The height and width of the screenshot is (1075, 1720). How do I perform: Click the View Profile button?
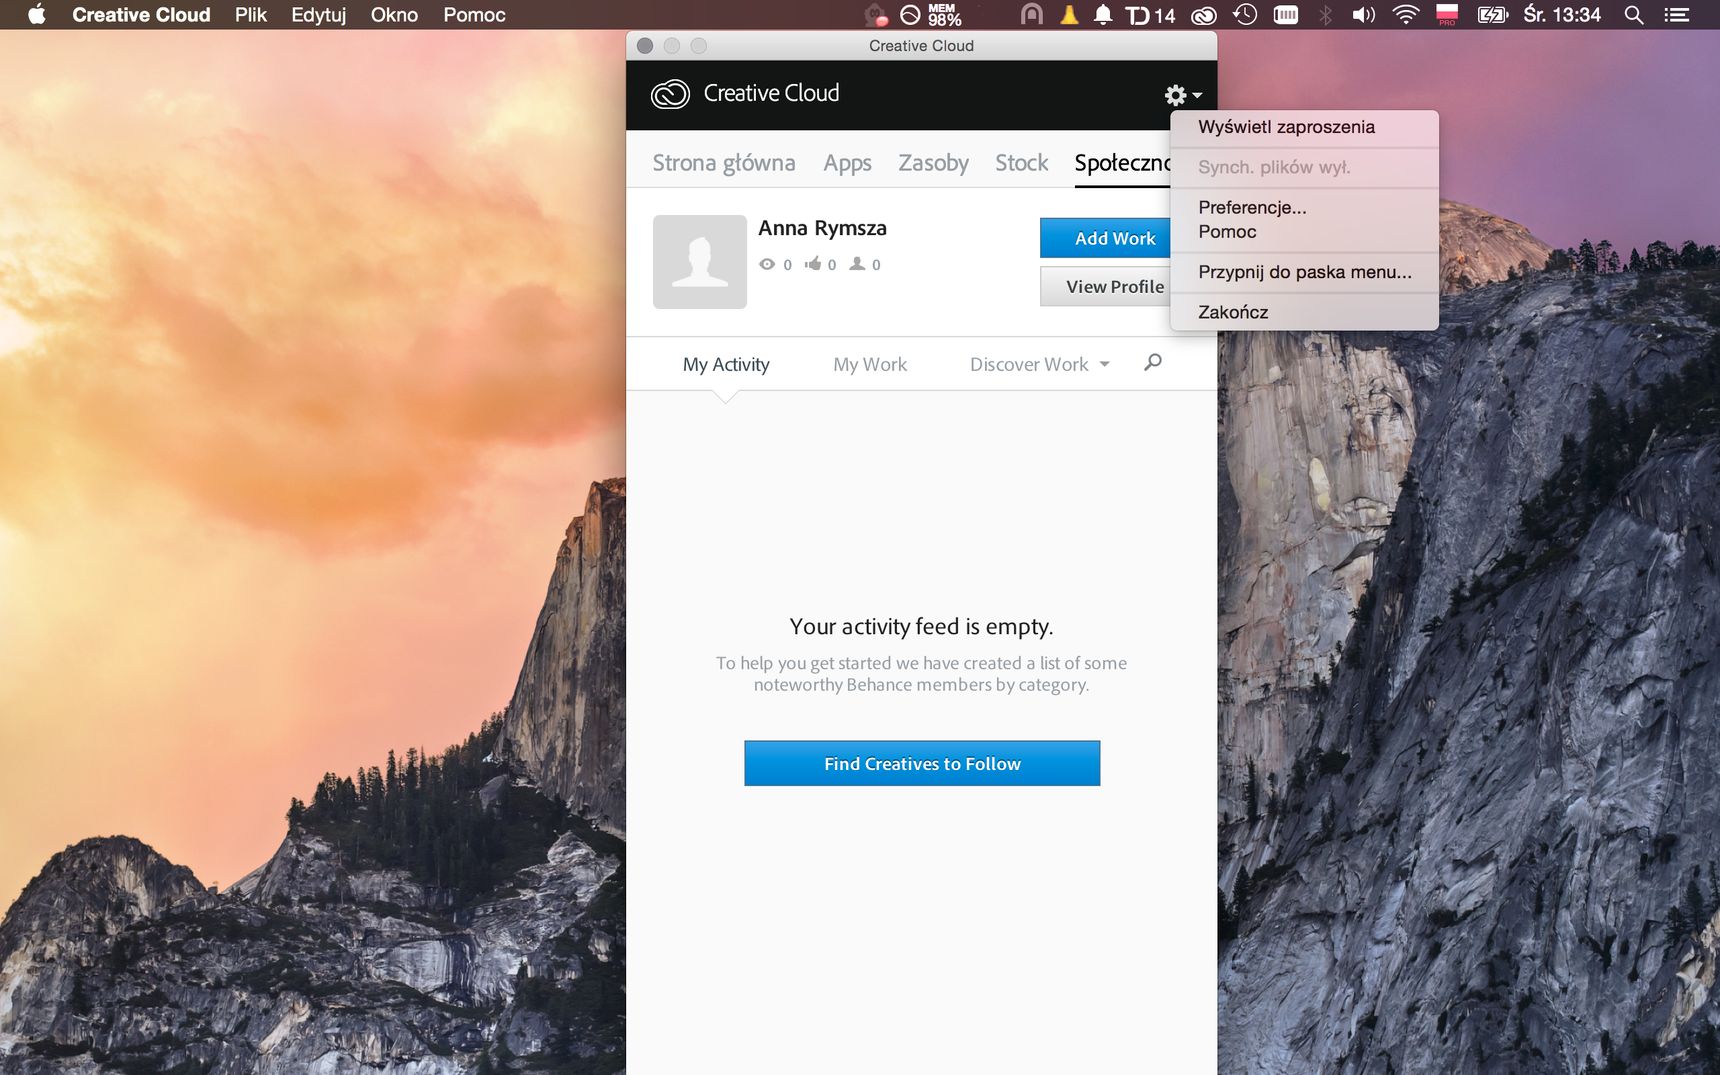pyautogui.click(x=1105, y=286)
